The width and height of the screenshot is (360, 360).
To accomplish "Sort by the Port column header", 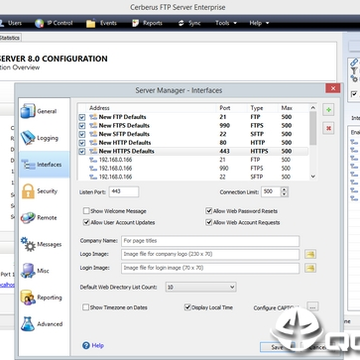I will tap(225, 108).
